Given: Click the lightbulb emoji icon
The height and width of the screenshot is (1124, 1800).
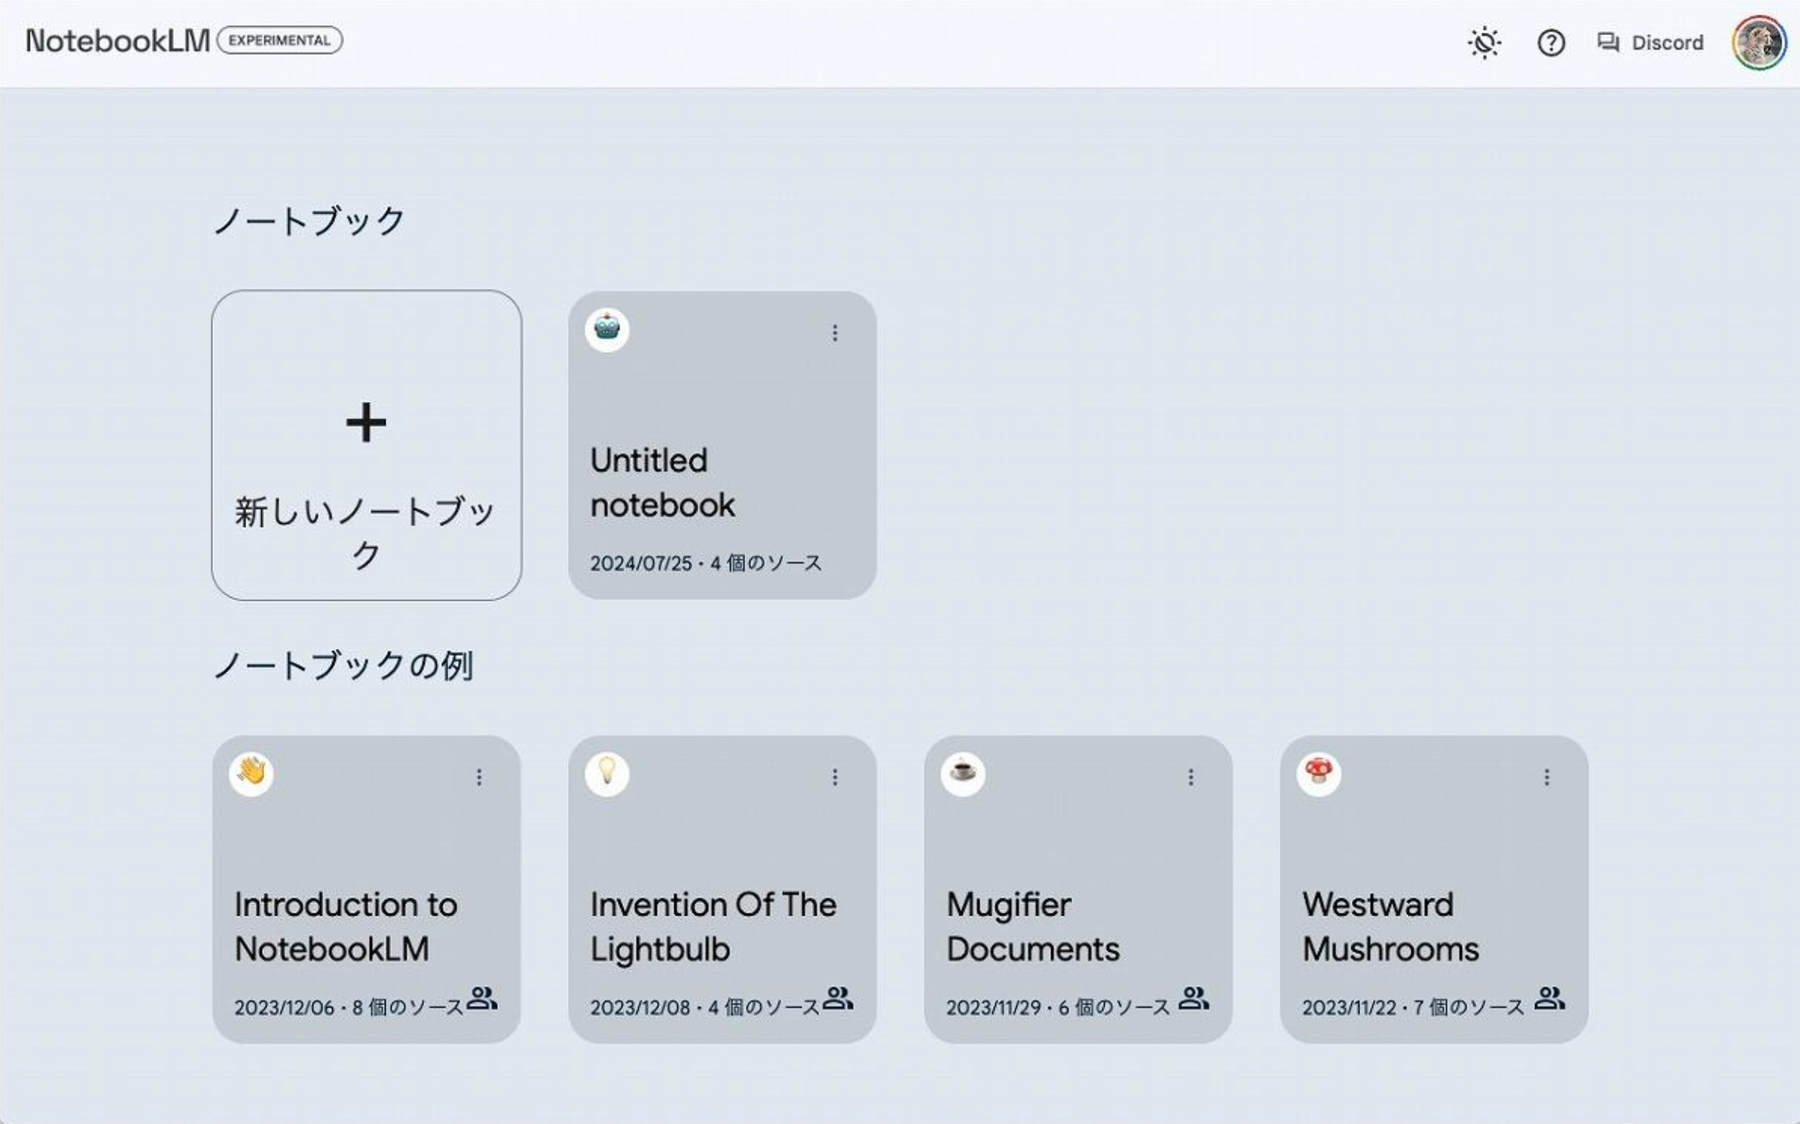Looking at the screenshot, I should tap(607, 773).
